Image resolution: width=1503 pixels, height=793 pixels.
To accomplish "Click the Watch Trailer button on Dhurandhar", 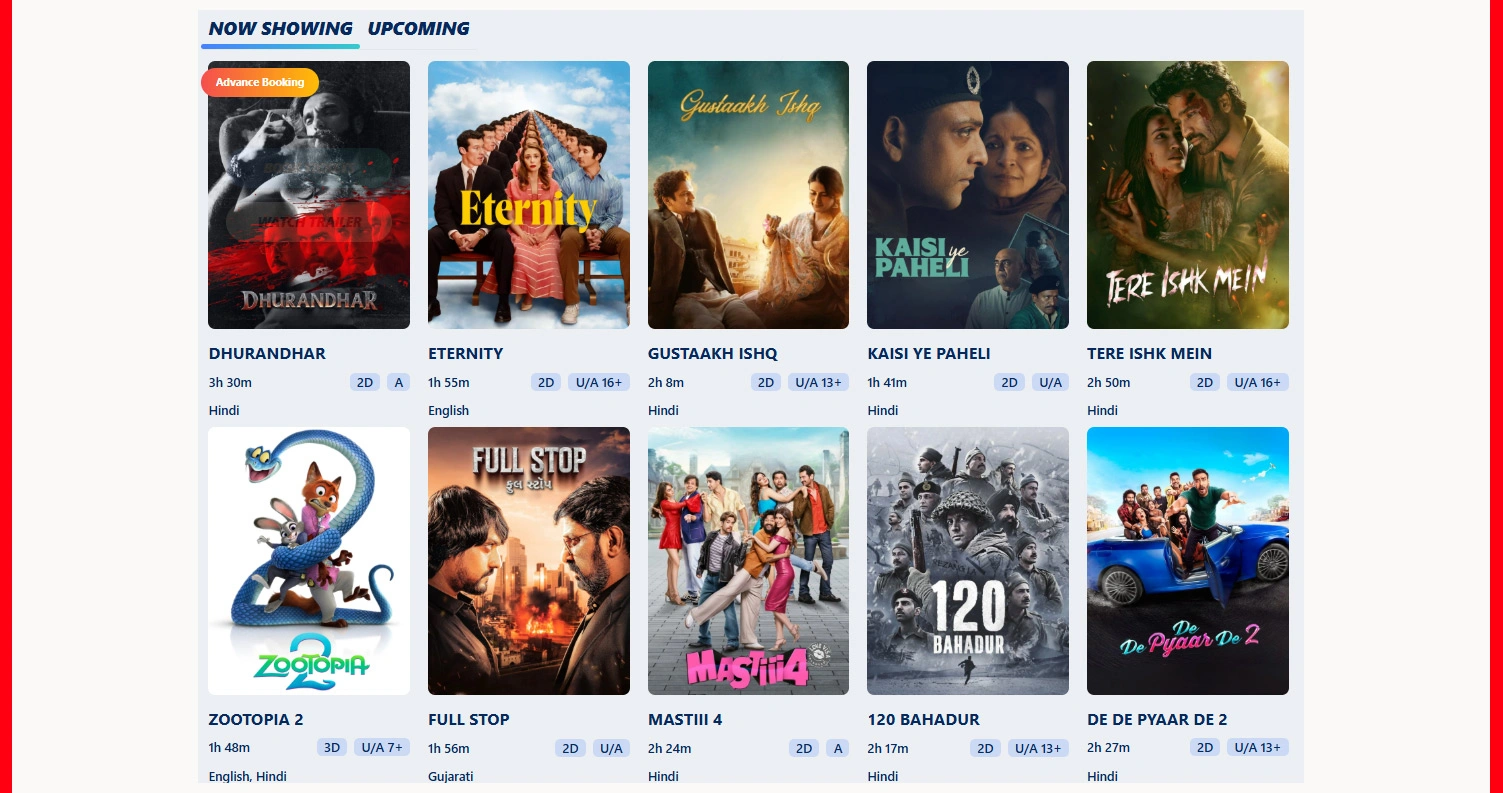I will 309,222.
